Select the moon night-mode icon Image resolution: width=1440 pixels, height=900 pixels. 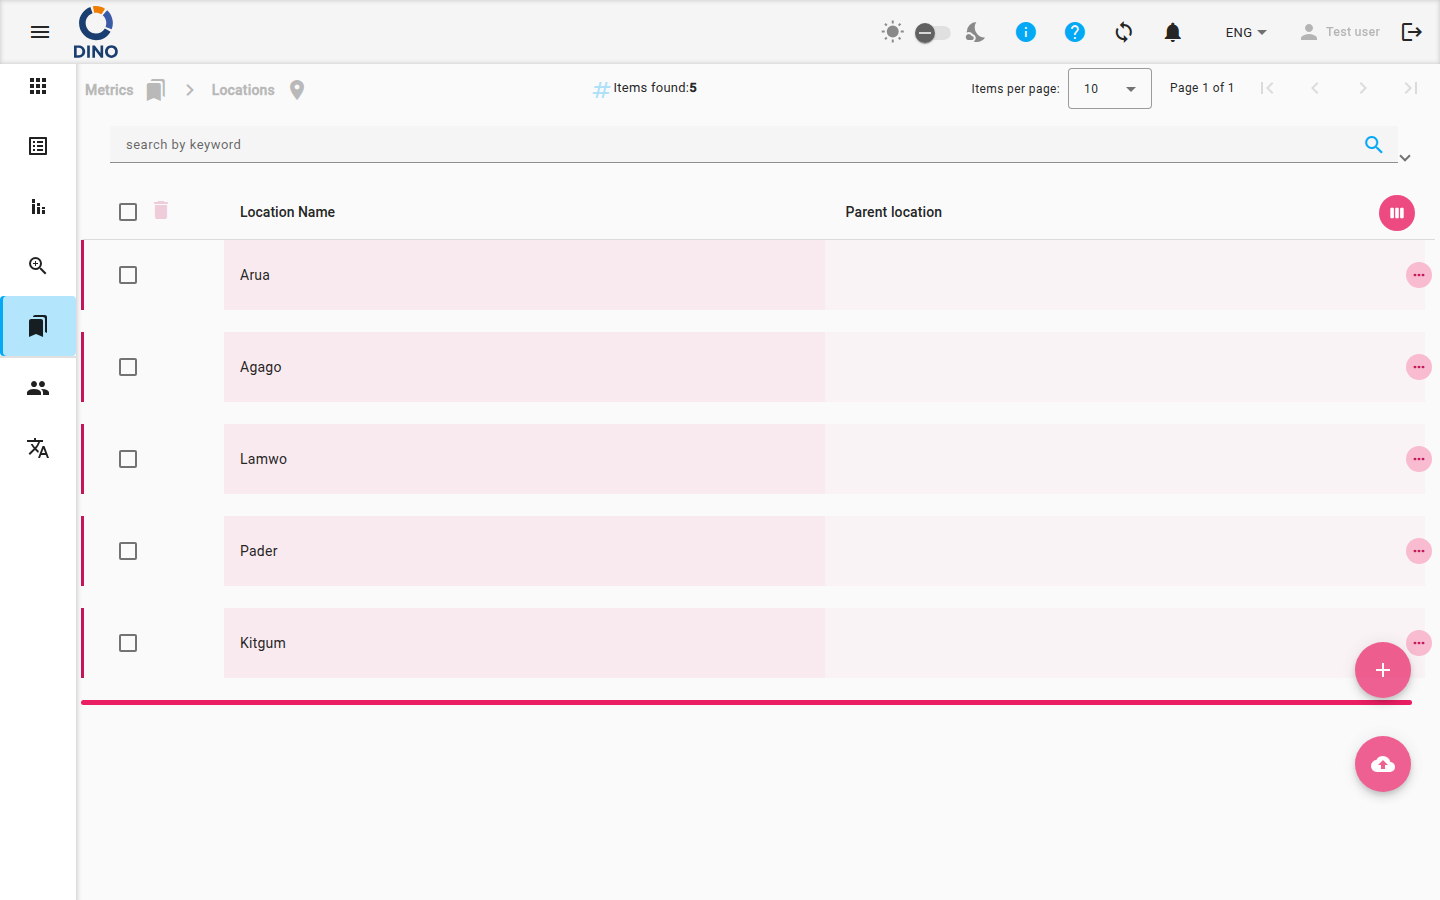[975, 32]
